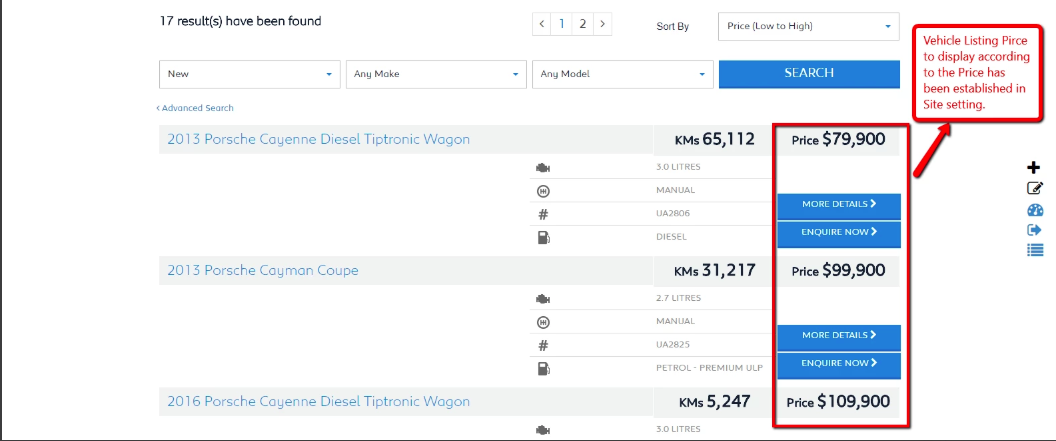Click hash stock number icon beside UA2806
This screenshot has width=1056, height=441.
coord(543,214)
